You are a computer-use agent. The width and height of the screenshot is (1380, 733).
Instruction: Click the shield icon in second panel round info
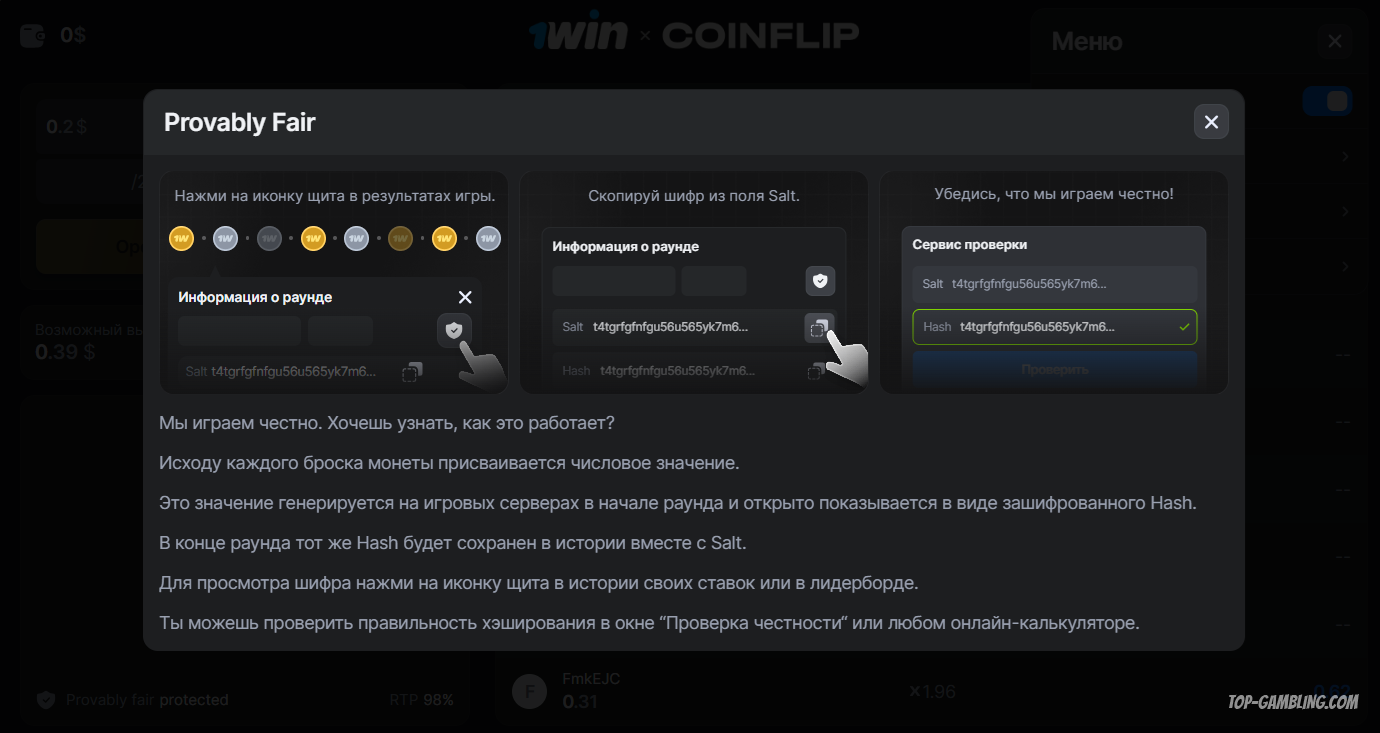820,281
